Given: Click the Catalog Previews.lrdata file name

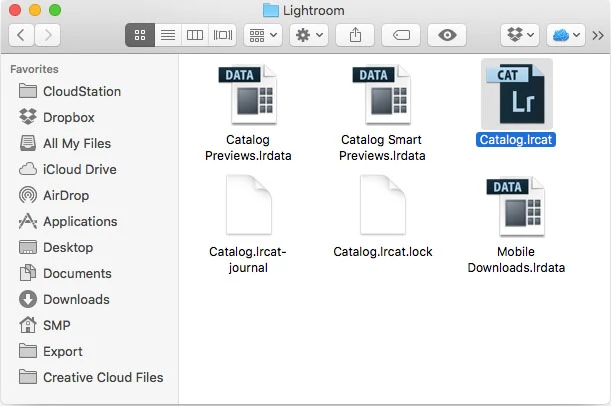Looking at the screenshot, I should (248, 148).
